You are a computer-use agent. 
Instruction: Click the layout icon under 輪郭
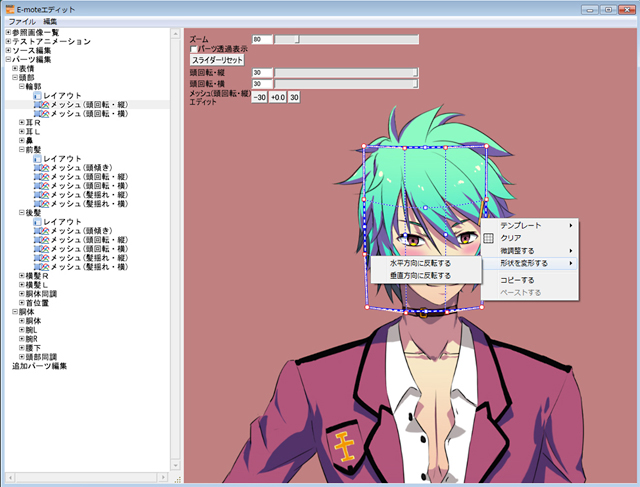37,96
